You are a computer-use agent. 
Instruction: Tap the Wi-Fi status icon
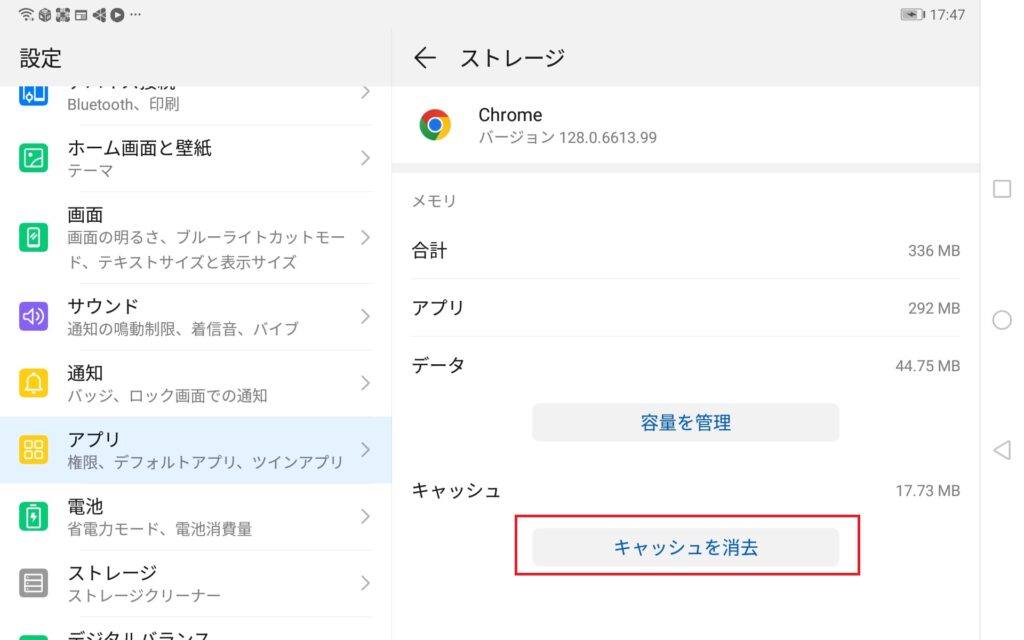[x=26, y=14]
